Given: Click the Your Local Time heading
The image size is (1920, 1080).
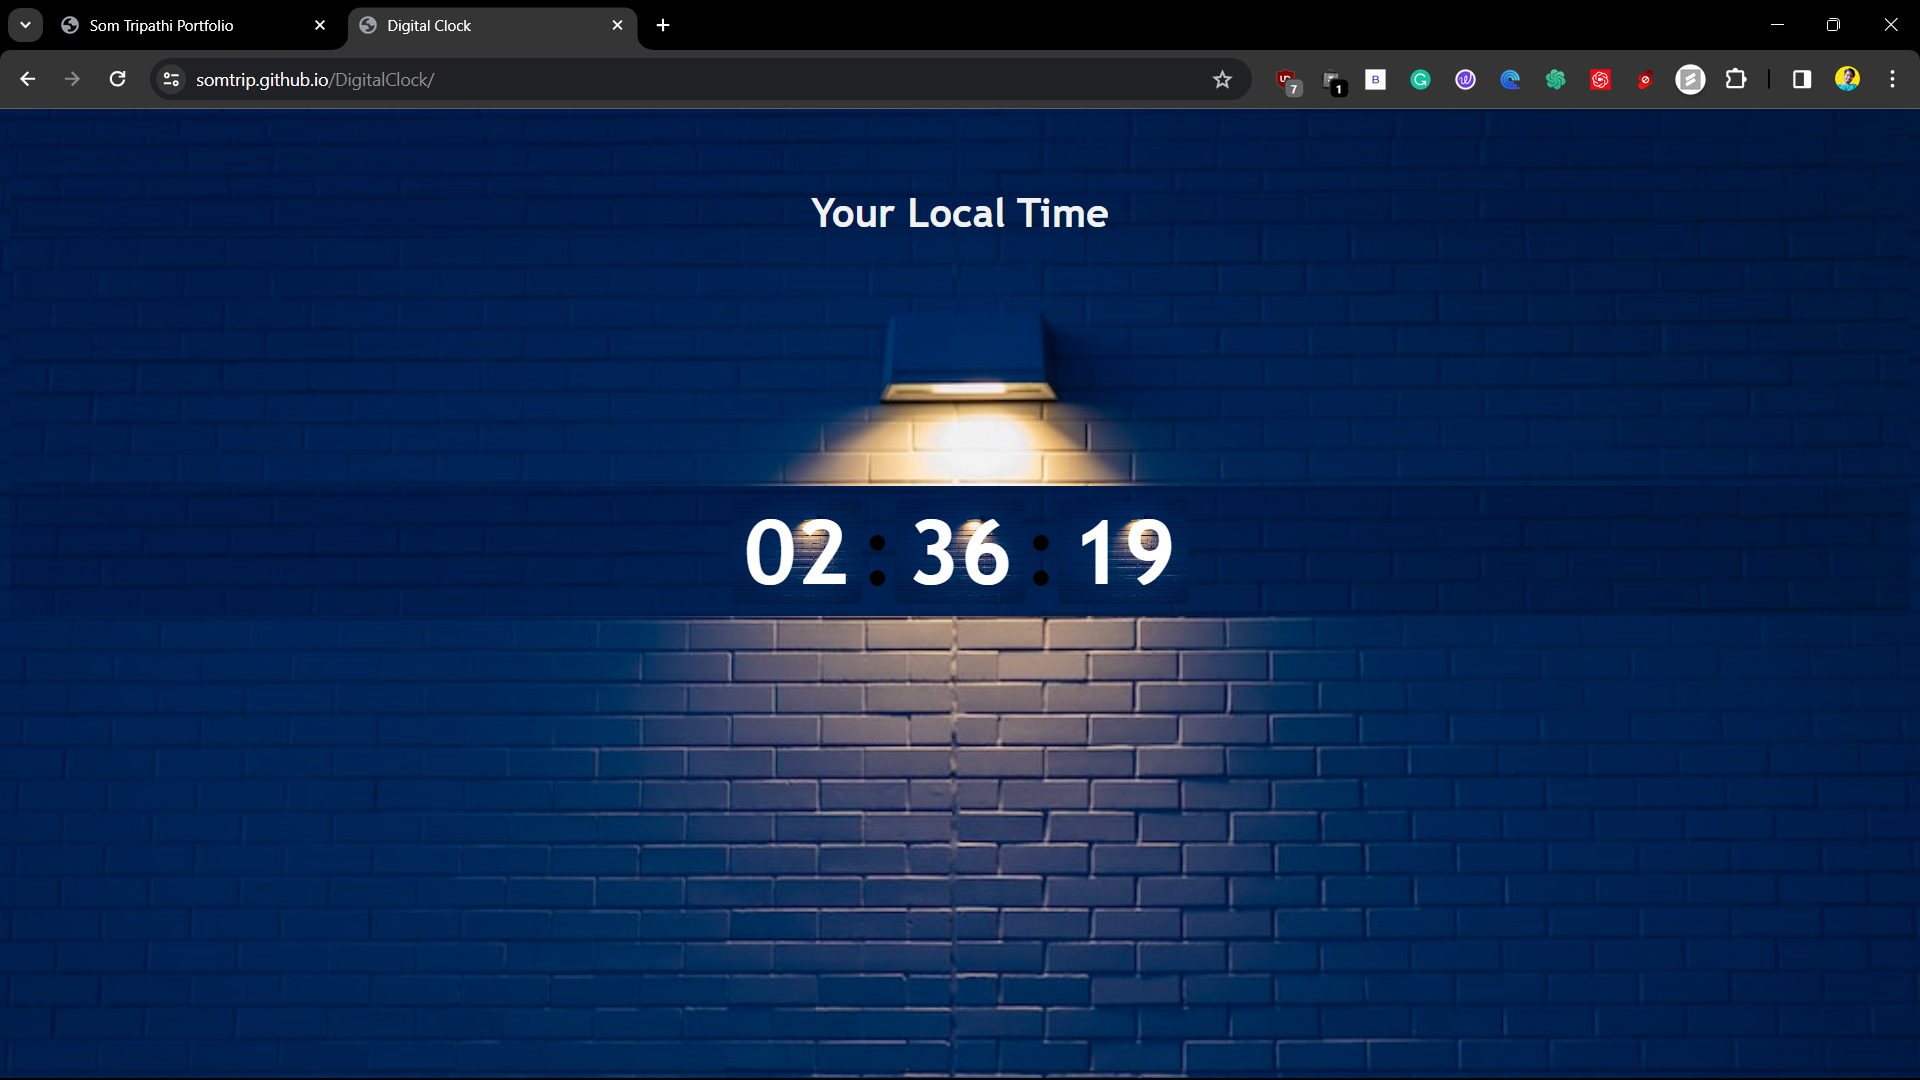Looking at the screenshot, I should tap(959, 213).
